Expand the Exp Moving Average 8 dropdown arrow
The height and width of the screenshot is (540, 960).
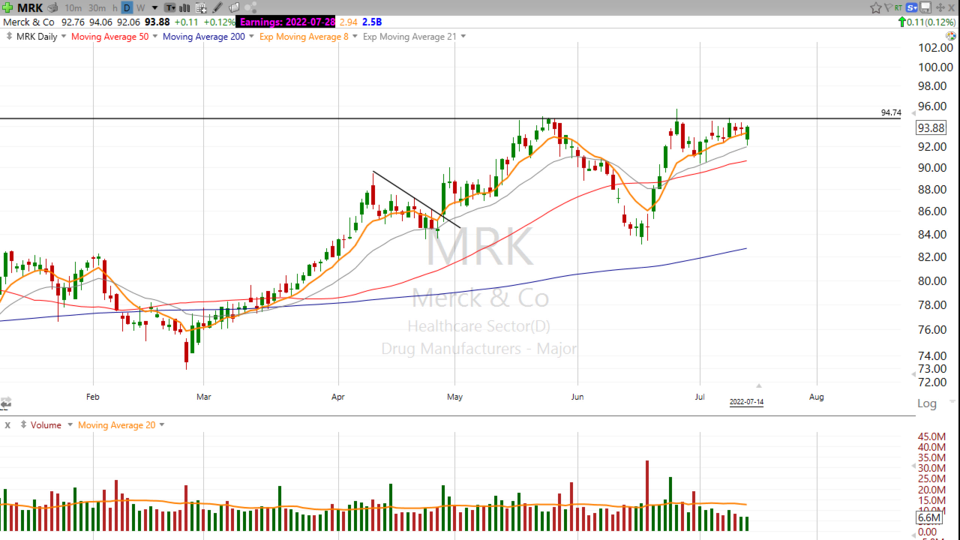click(355, 37)
